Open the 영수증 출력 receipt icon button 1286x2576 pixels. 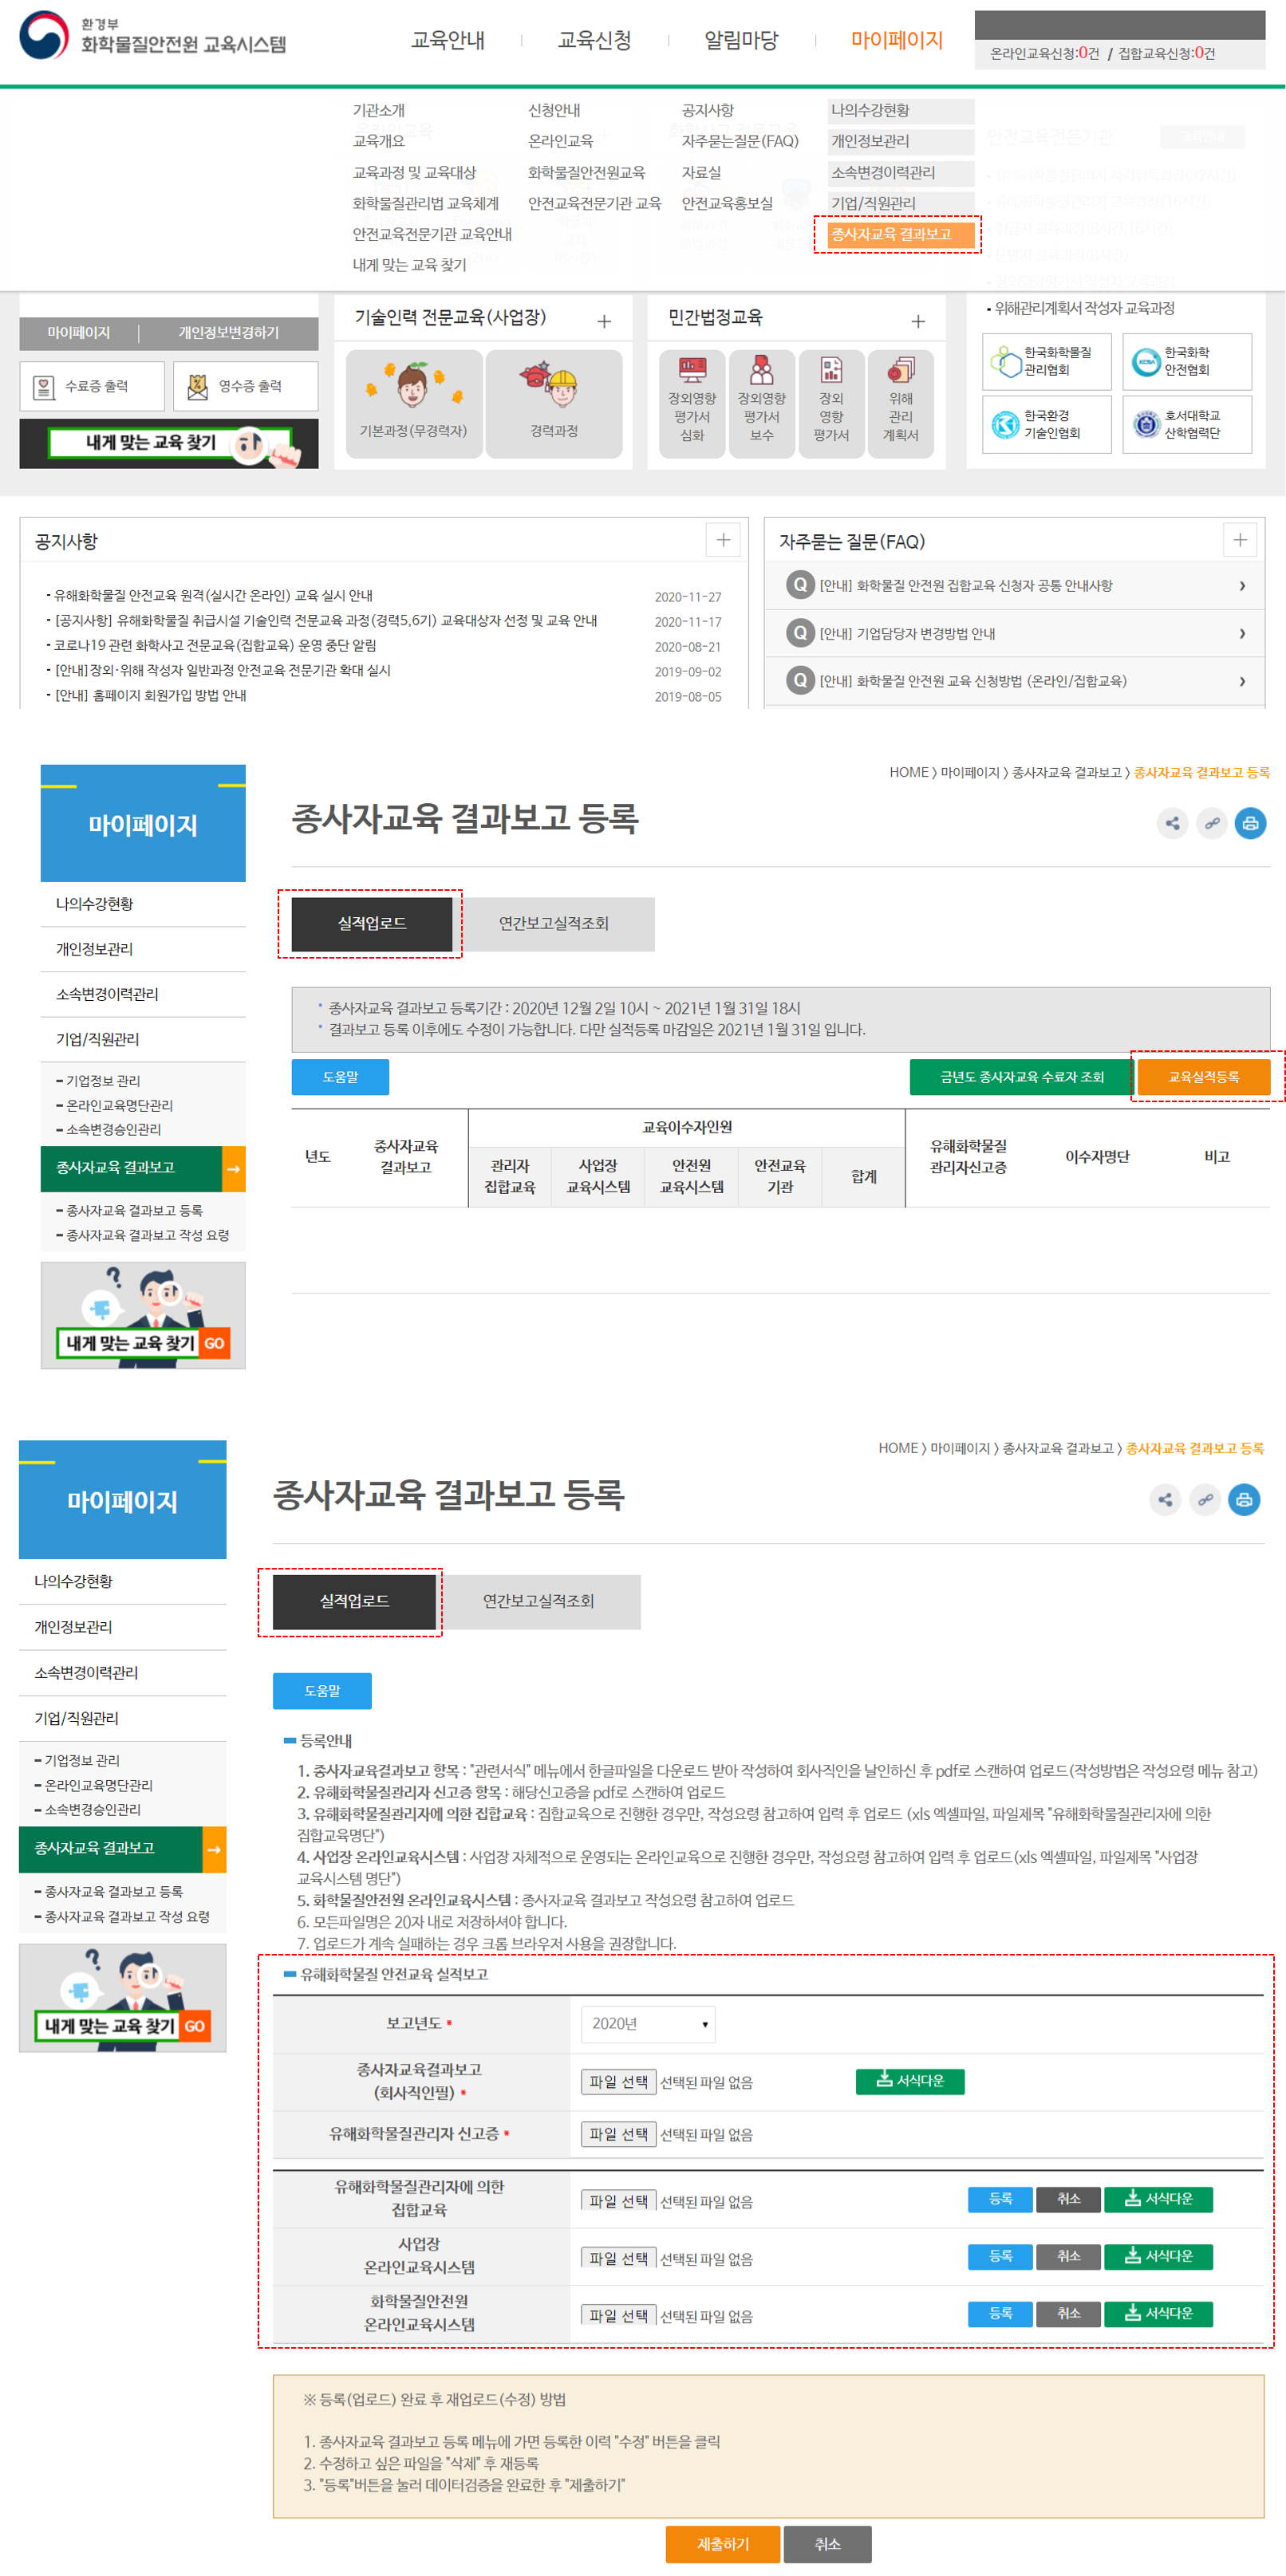(246, 386)
